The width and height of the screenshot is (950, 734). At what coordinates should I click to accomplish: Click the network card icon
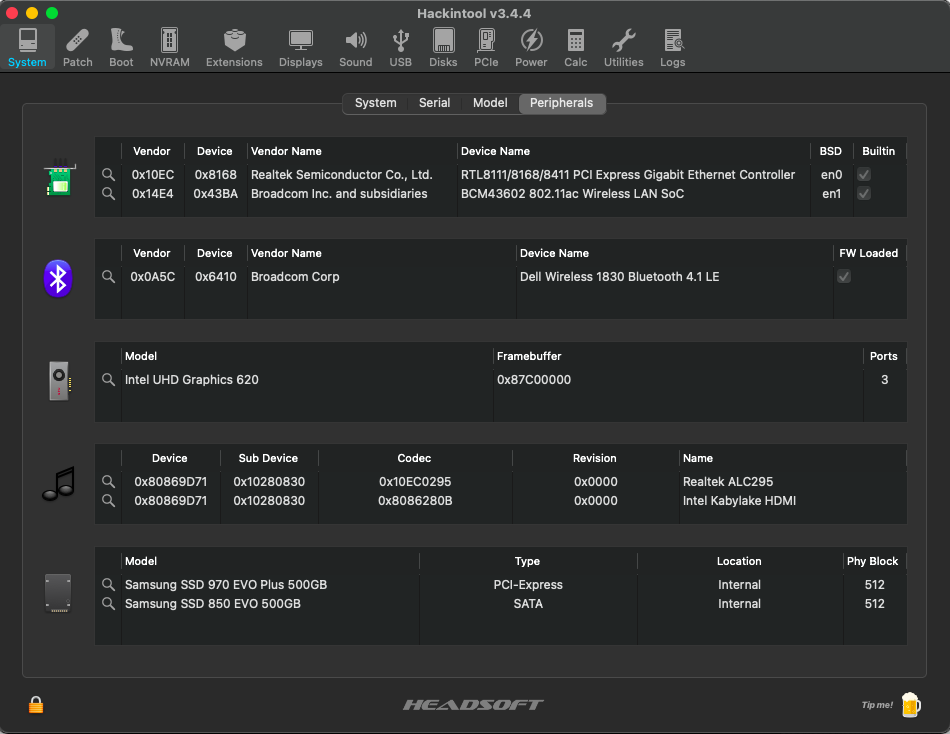click(59, 178)
